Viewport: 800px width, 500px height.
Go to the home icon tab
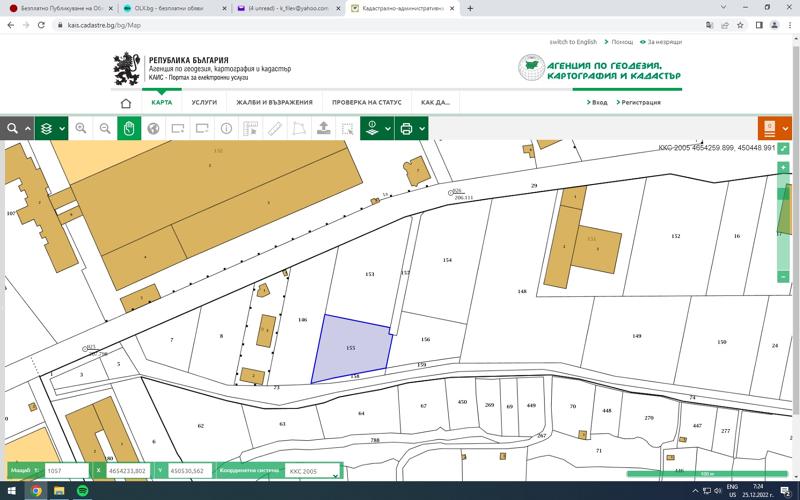(x=126, y=103)
